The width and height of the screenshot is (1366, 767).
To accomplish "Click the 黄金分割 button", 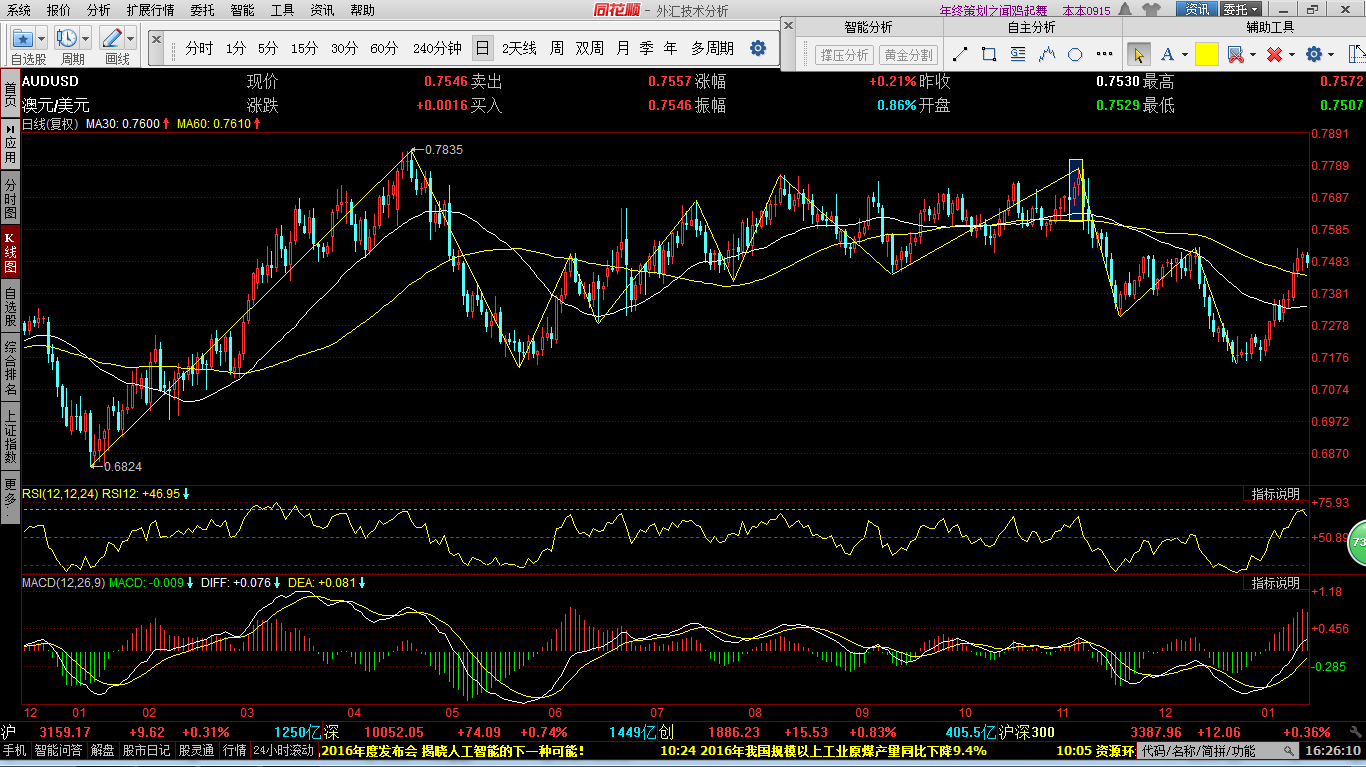I will point(908,55).
